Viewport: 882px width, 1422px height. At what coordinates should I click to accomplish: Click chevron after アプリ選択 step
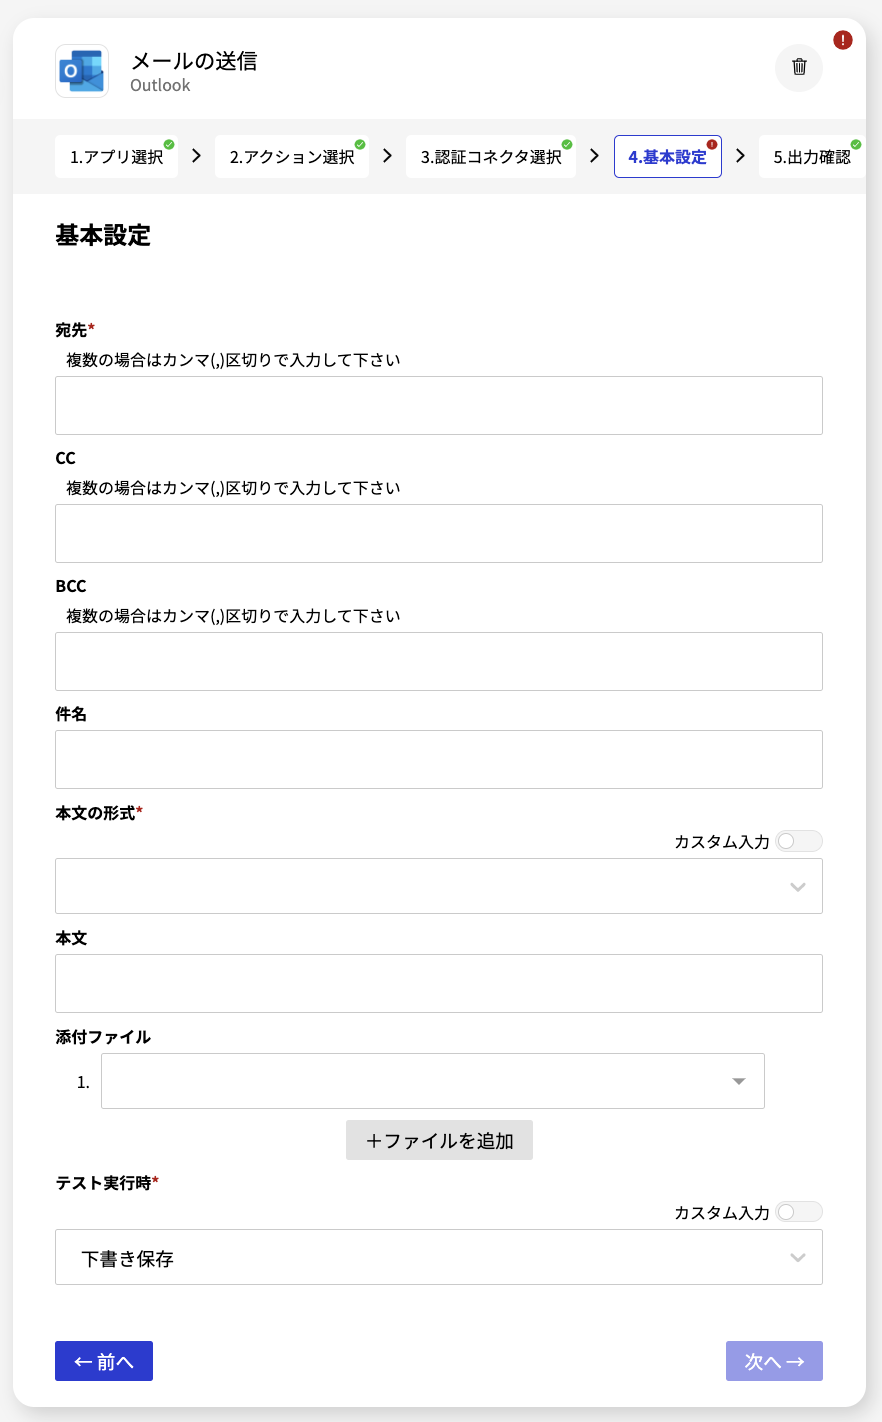click(197, 156)
